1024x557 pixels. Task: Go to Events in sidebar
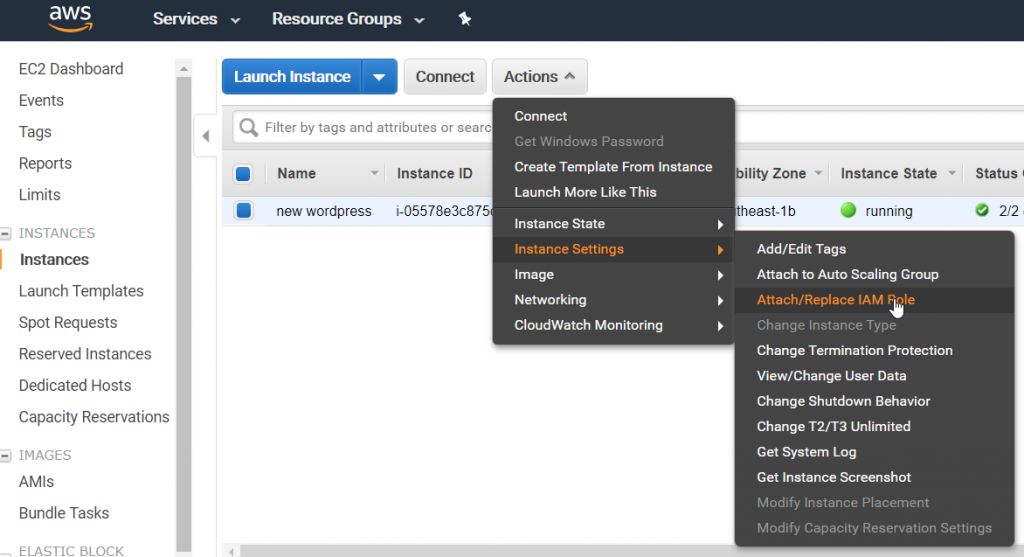click(x=41, y=101)
